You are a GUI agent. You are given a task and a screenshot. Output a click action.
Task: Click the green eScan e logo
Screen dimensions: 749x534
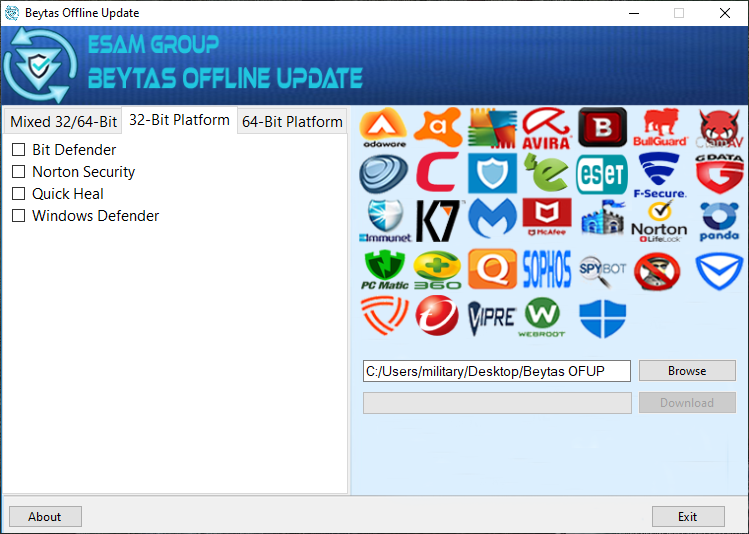(x=546, y=172)
